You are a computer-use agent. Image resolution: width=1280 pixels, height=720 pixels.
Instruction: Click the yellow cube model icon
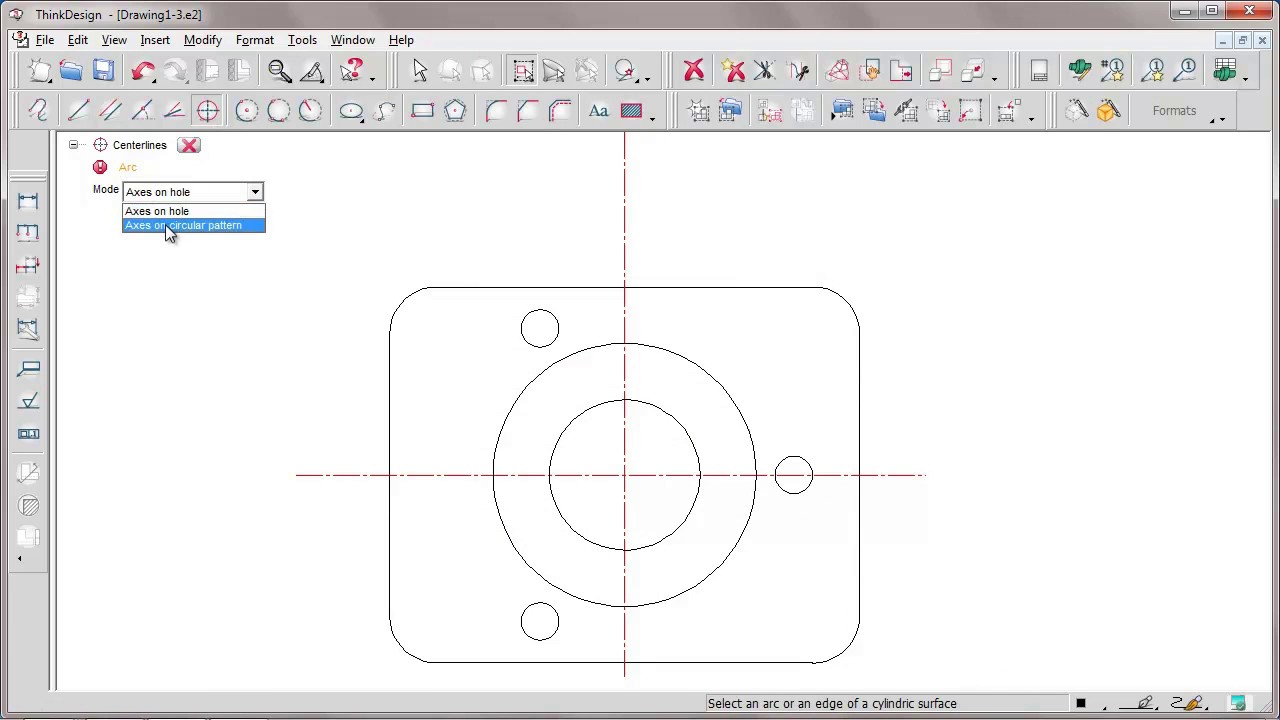point(1108,110)
